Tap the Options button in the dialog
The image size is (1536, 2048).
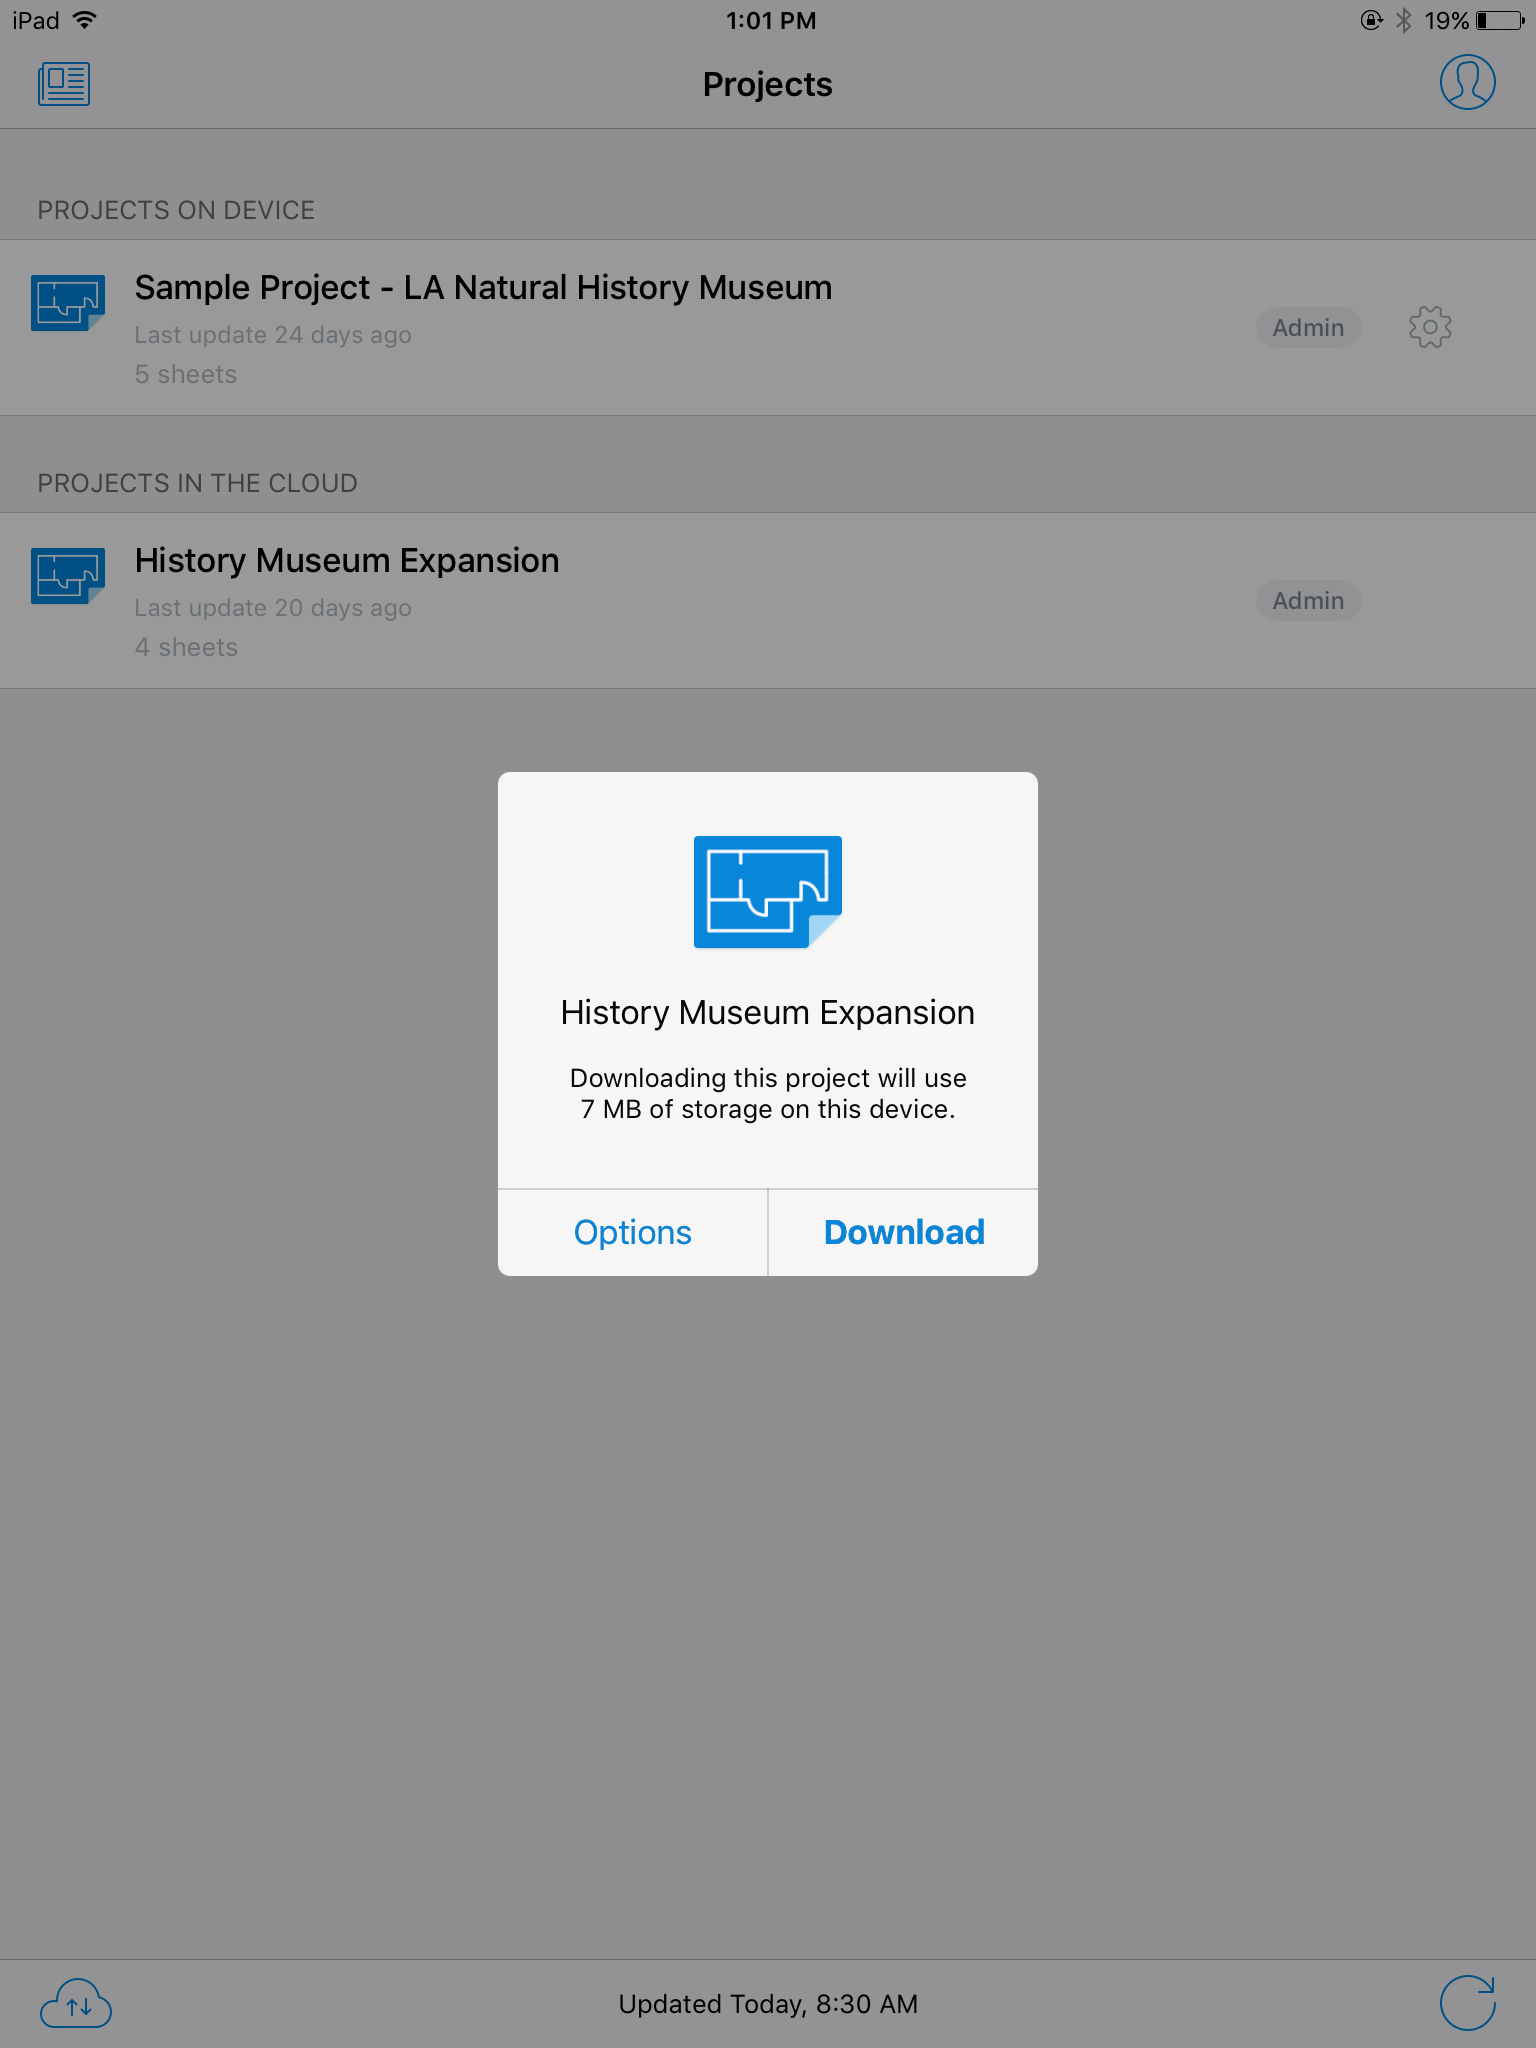pos(633,1232)
